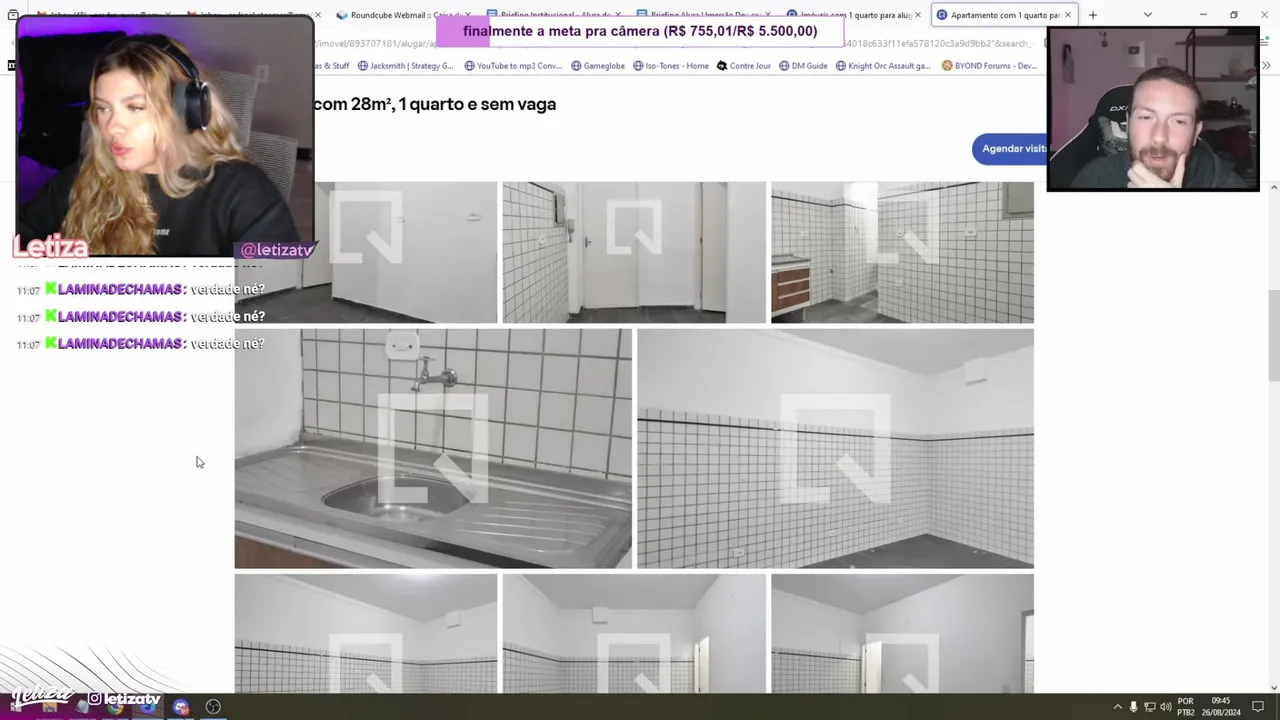Viewport: 1280px width, 720px height.
Task: Open the network tray icon
Action: pyautogui.click(x=1149, y=707)
